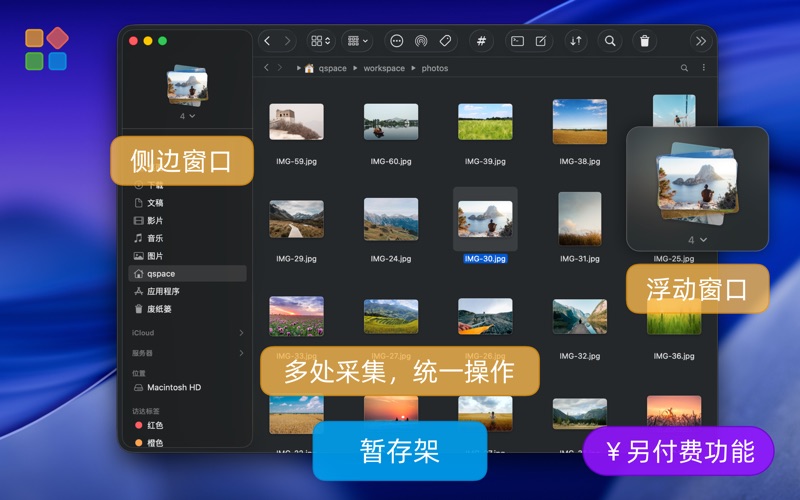Click the path bar forward arrow

[x=280, y=67]
